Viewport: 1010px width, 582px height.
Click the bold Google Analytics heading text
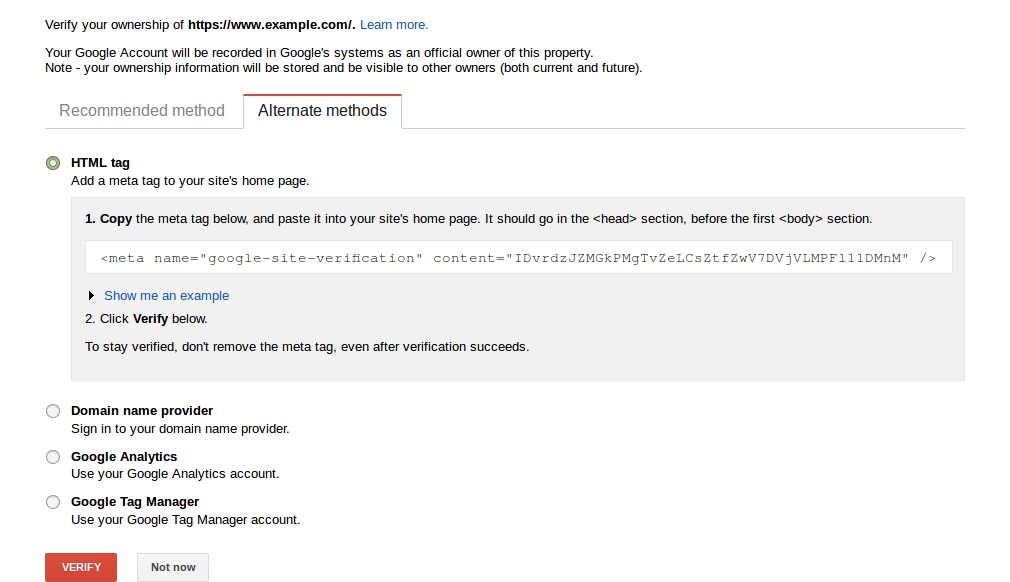tap(124, 457)
